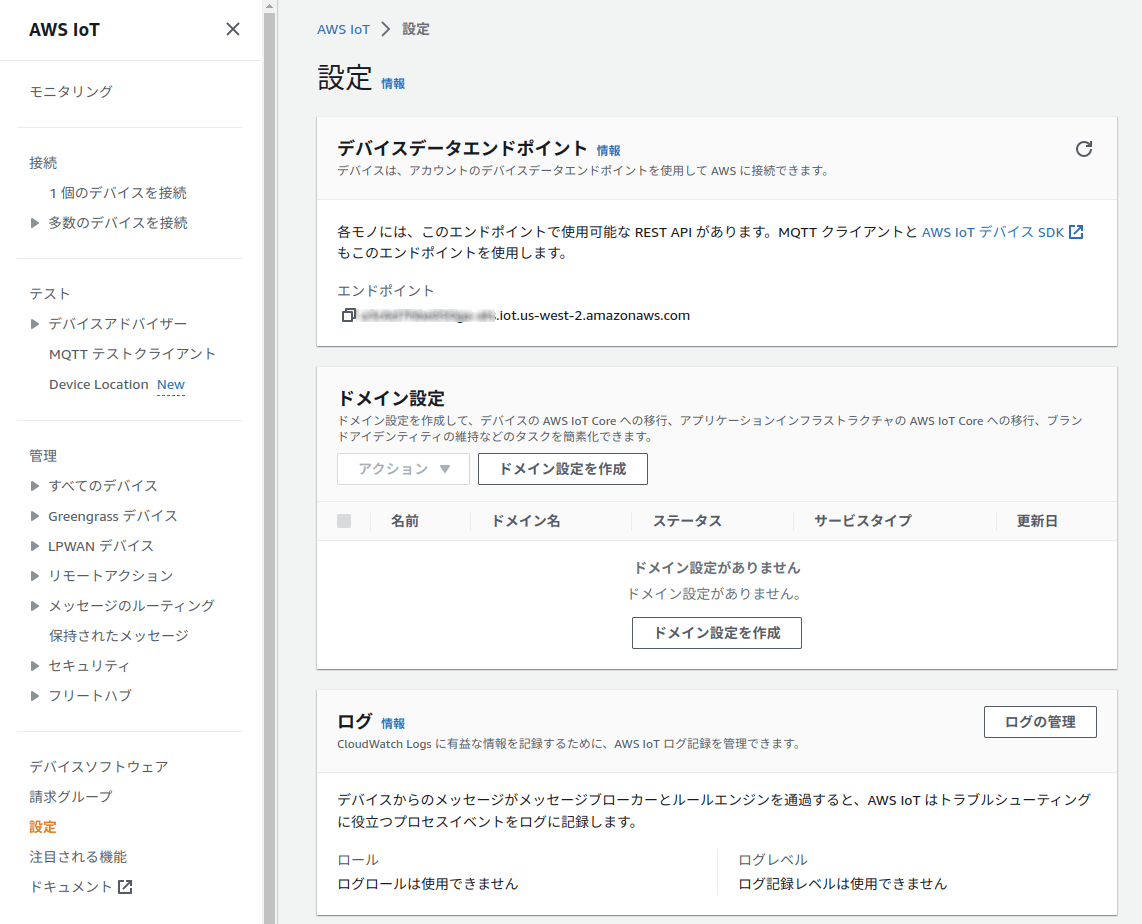Viewport: 1142px width, 924px height.
Task: Click external link icon next to AWS IoT デバイス SDK
Action: point(1076,232)
